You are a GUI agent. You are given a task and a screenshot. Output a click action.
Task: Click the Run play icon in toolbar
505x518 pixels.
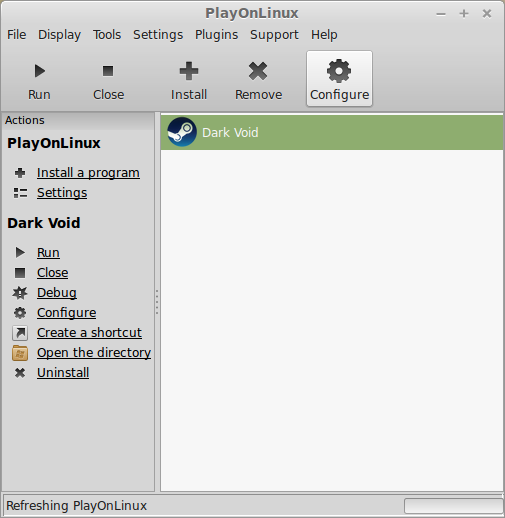40,71
